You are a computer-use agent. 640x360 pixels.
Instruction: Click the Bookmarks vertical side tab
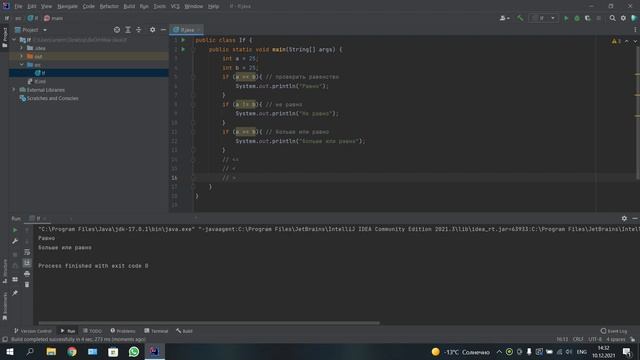coord(5,306)
